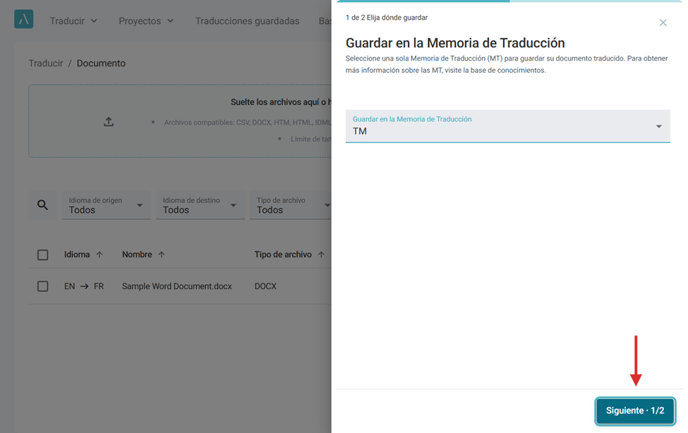Click the upload arrow icon in the drop zone

click(109, 122)
